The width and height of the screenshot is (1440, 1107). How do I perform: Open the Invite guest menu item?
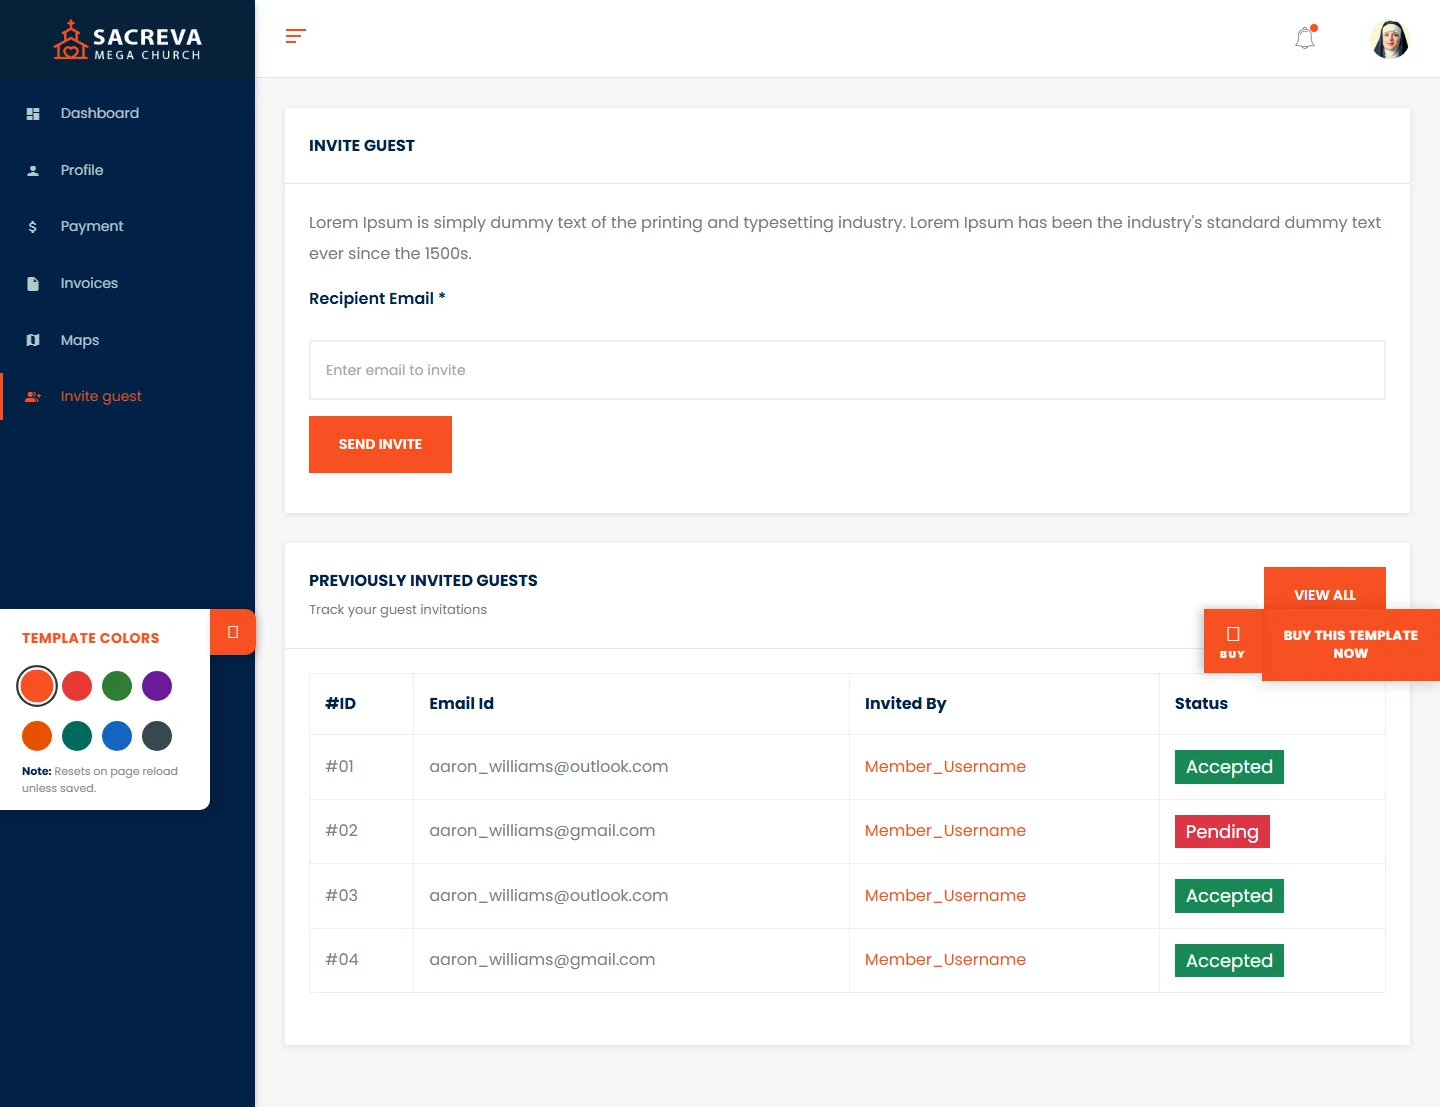pyautogui.click(x=100, y=397)
